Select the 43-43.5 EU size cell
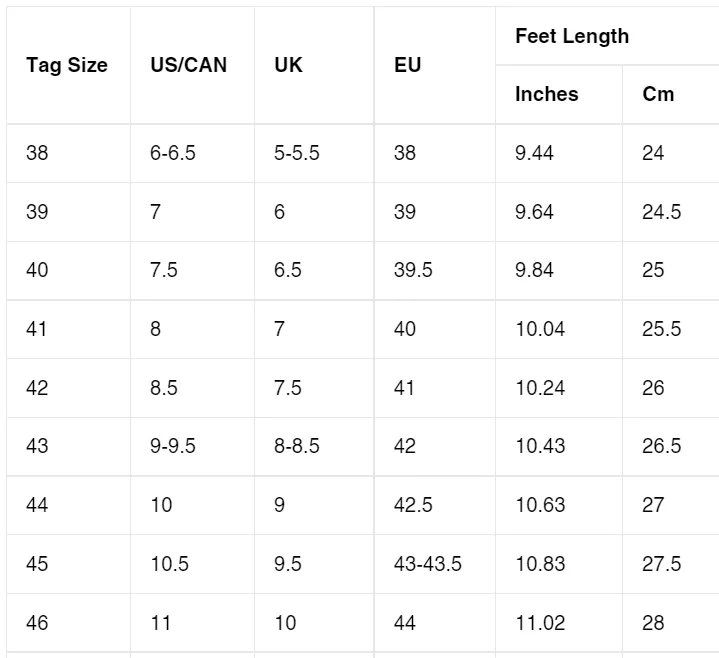Image resolution: width=719 pixels, height=658 pixels. [x=435, y=564]
